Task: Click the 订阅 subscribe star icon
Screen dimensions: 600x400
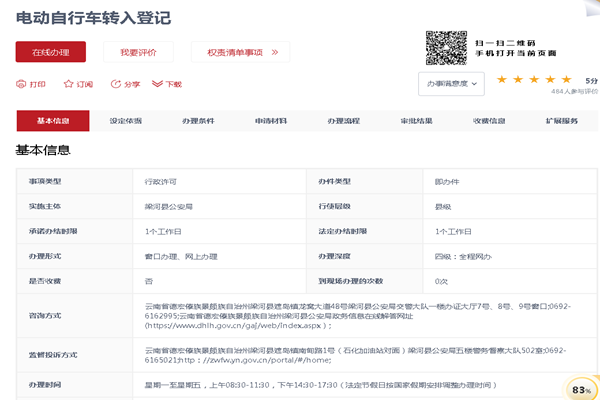Action: click(69, 85)
